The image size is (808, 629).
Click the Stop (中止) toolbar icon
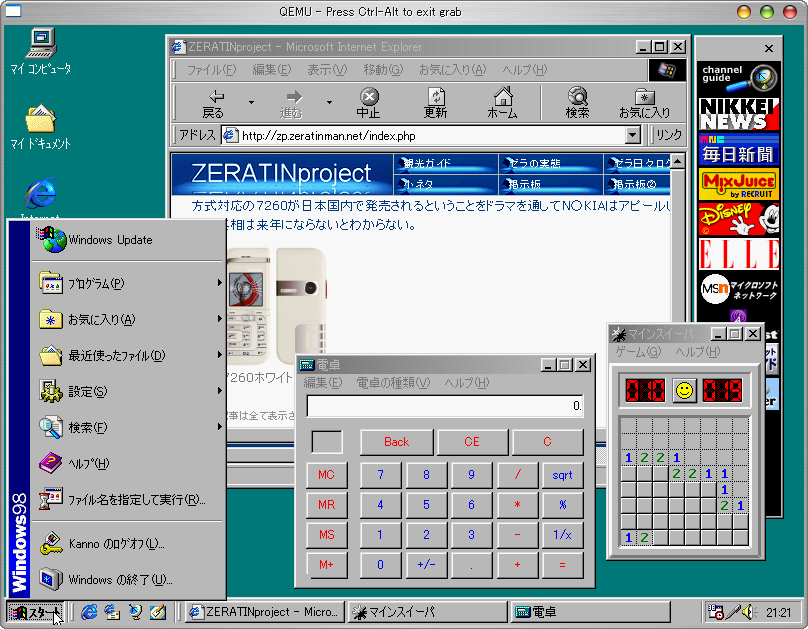click(x=368, y=104)
